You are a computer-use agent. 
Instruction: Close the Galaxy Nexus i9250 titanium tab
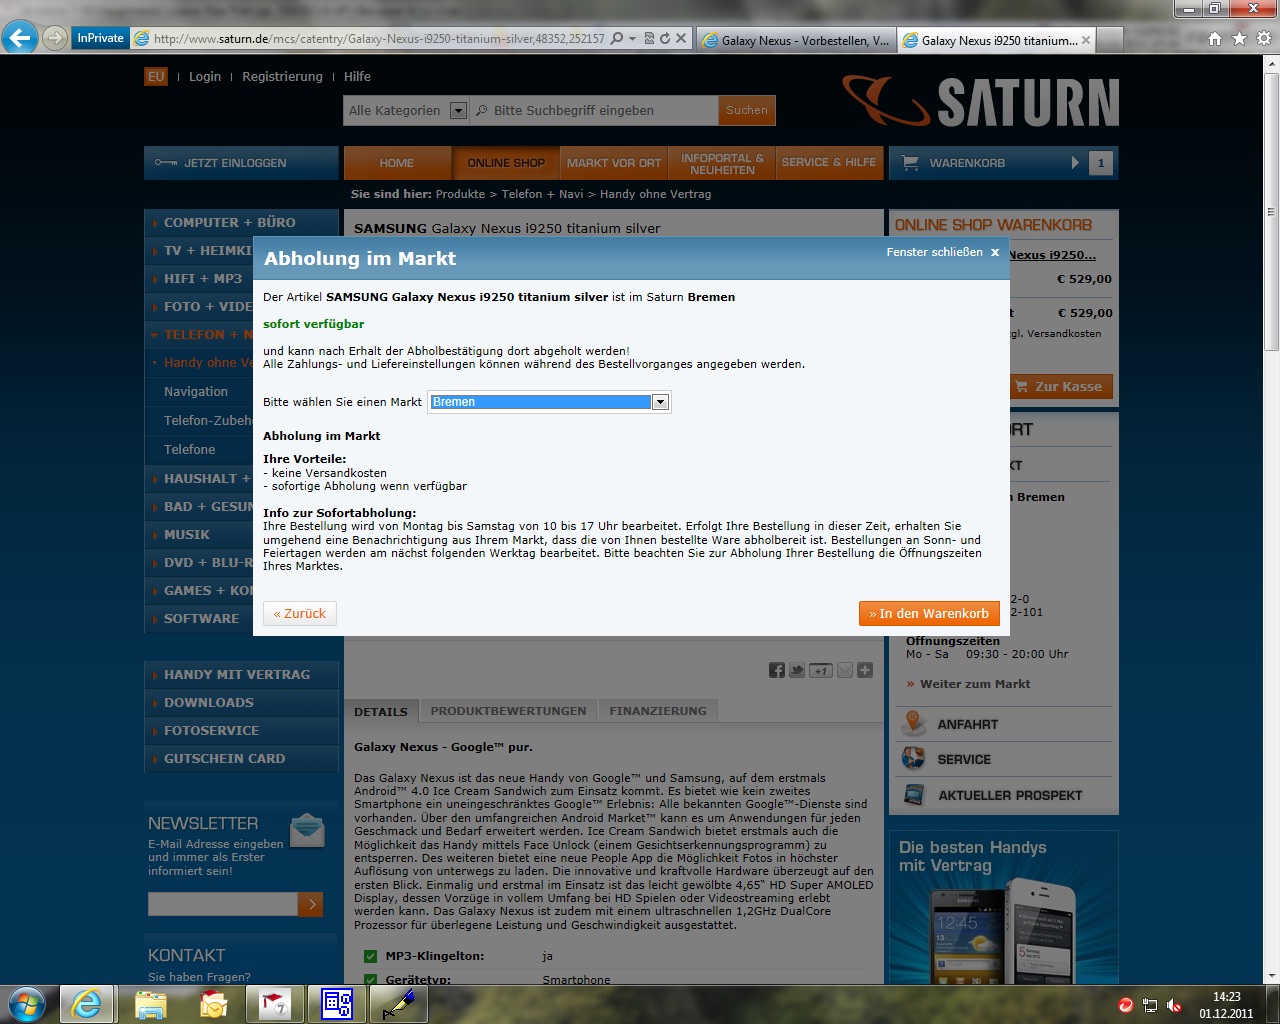[1086, 40]
